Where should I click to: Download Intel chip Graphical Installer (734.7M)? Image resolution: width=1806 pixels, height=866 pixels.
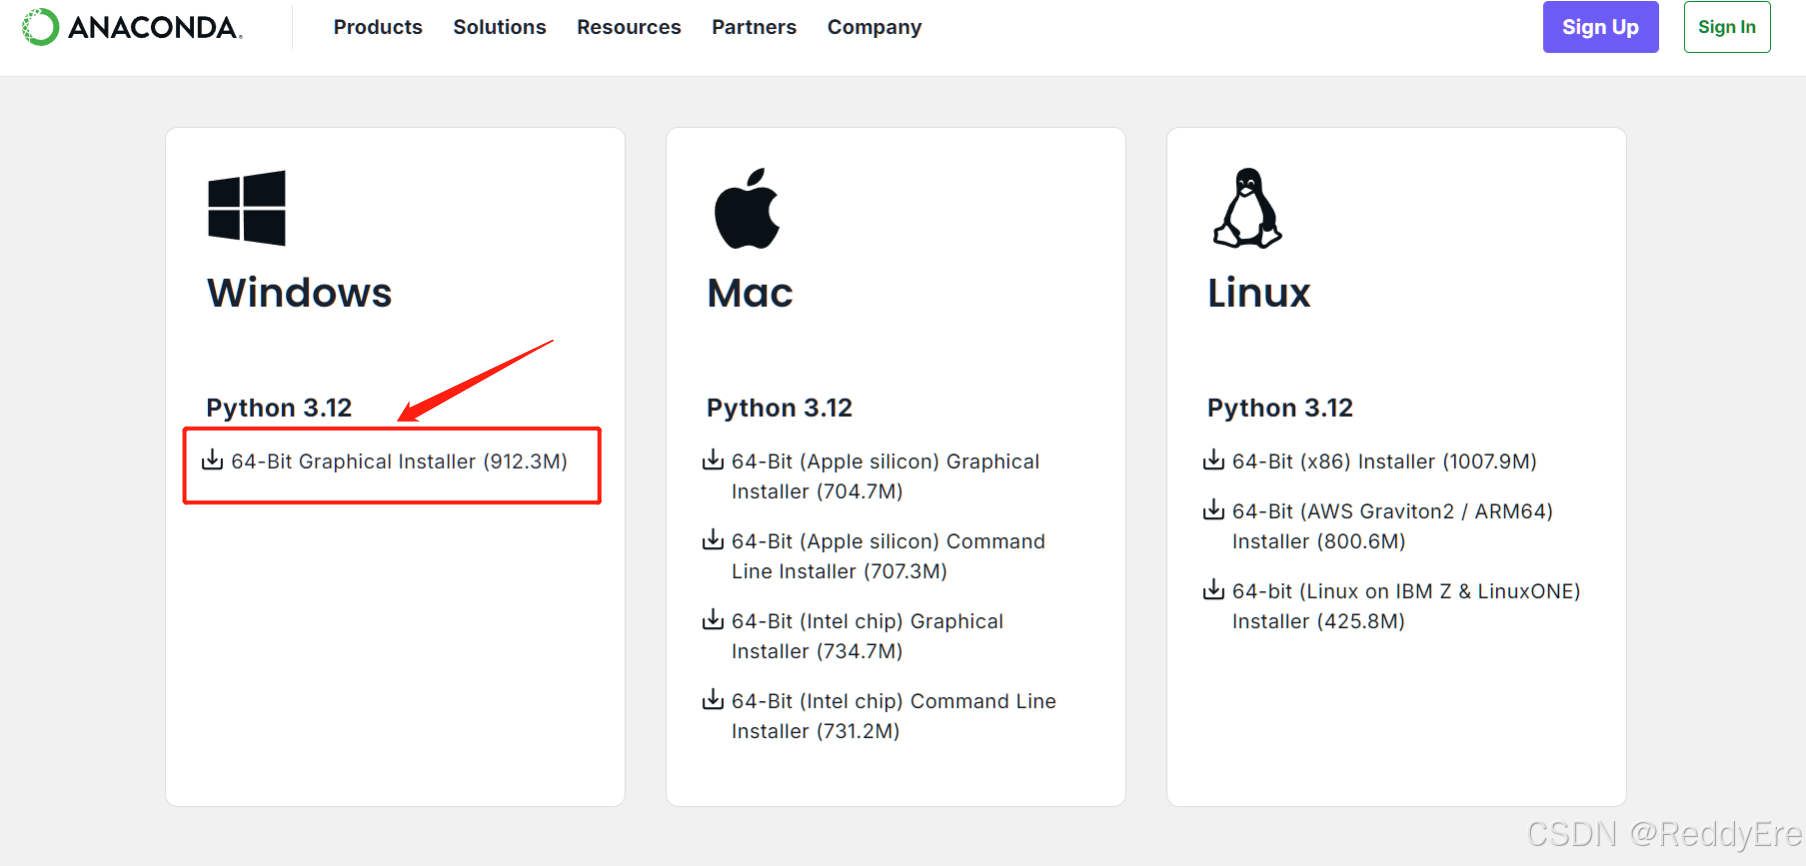tap(867, 636)
